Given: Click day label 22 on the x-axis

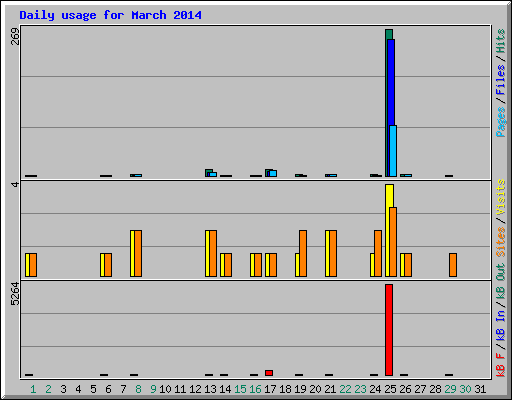Looking at the screenshot, I should point(345,389).
